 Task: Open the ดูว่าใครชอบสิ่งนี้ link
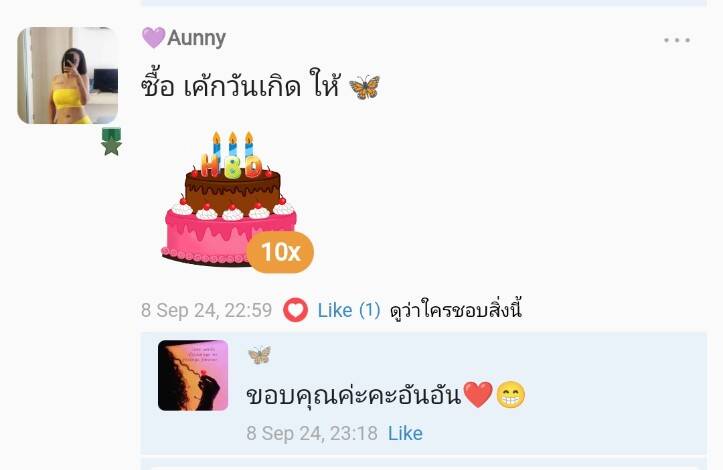[x=456, y=310]
